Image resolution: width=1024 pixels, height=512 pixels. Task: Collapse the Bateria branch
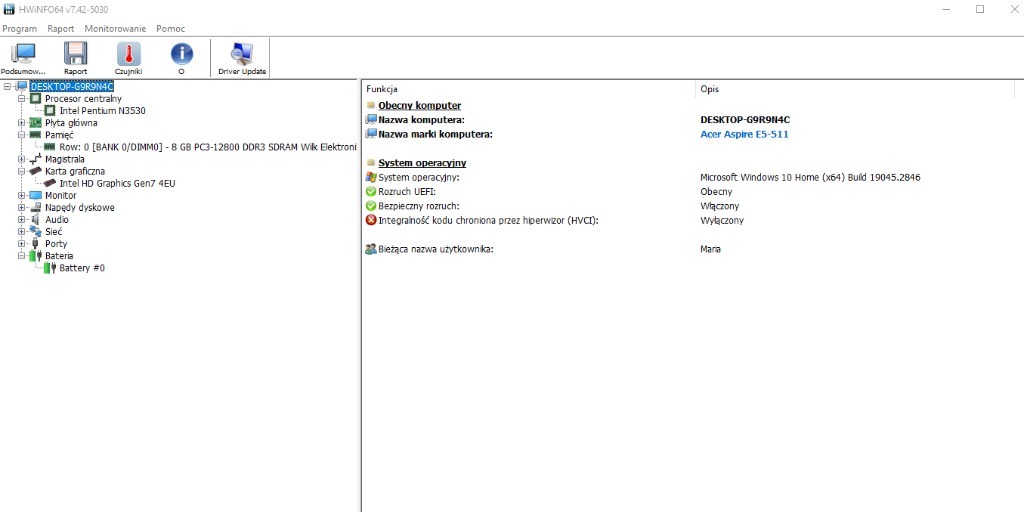pos(22,255)
